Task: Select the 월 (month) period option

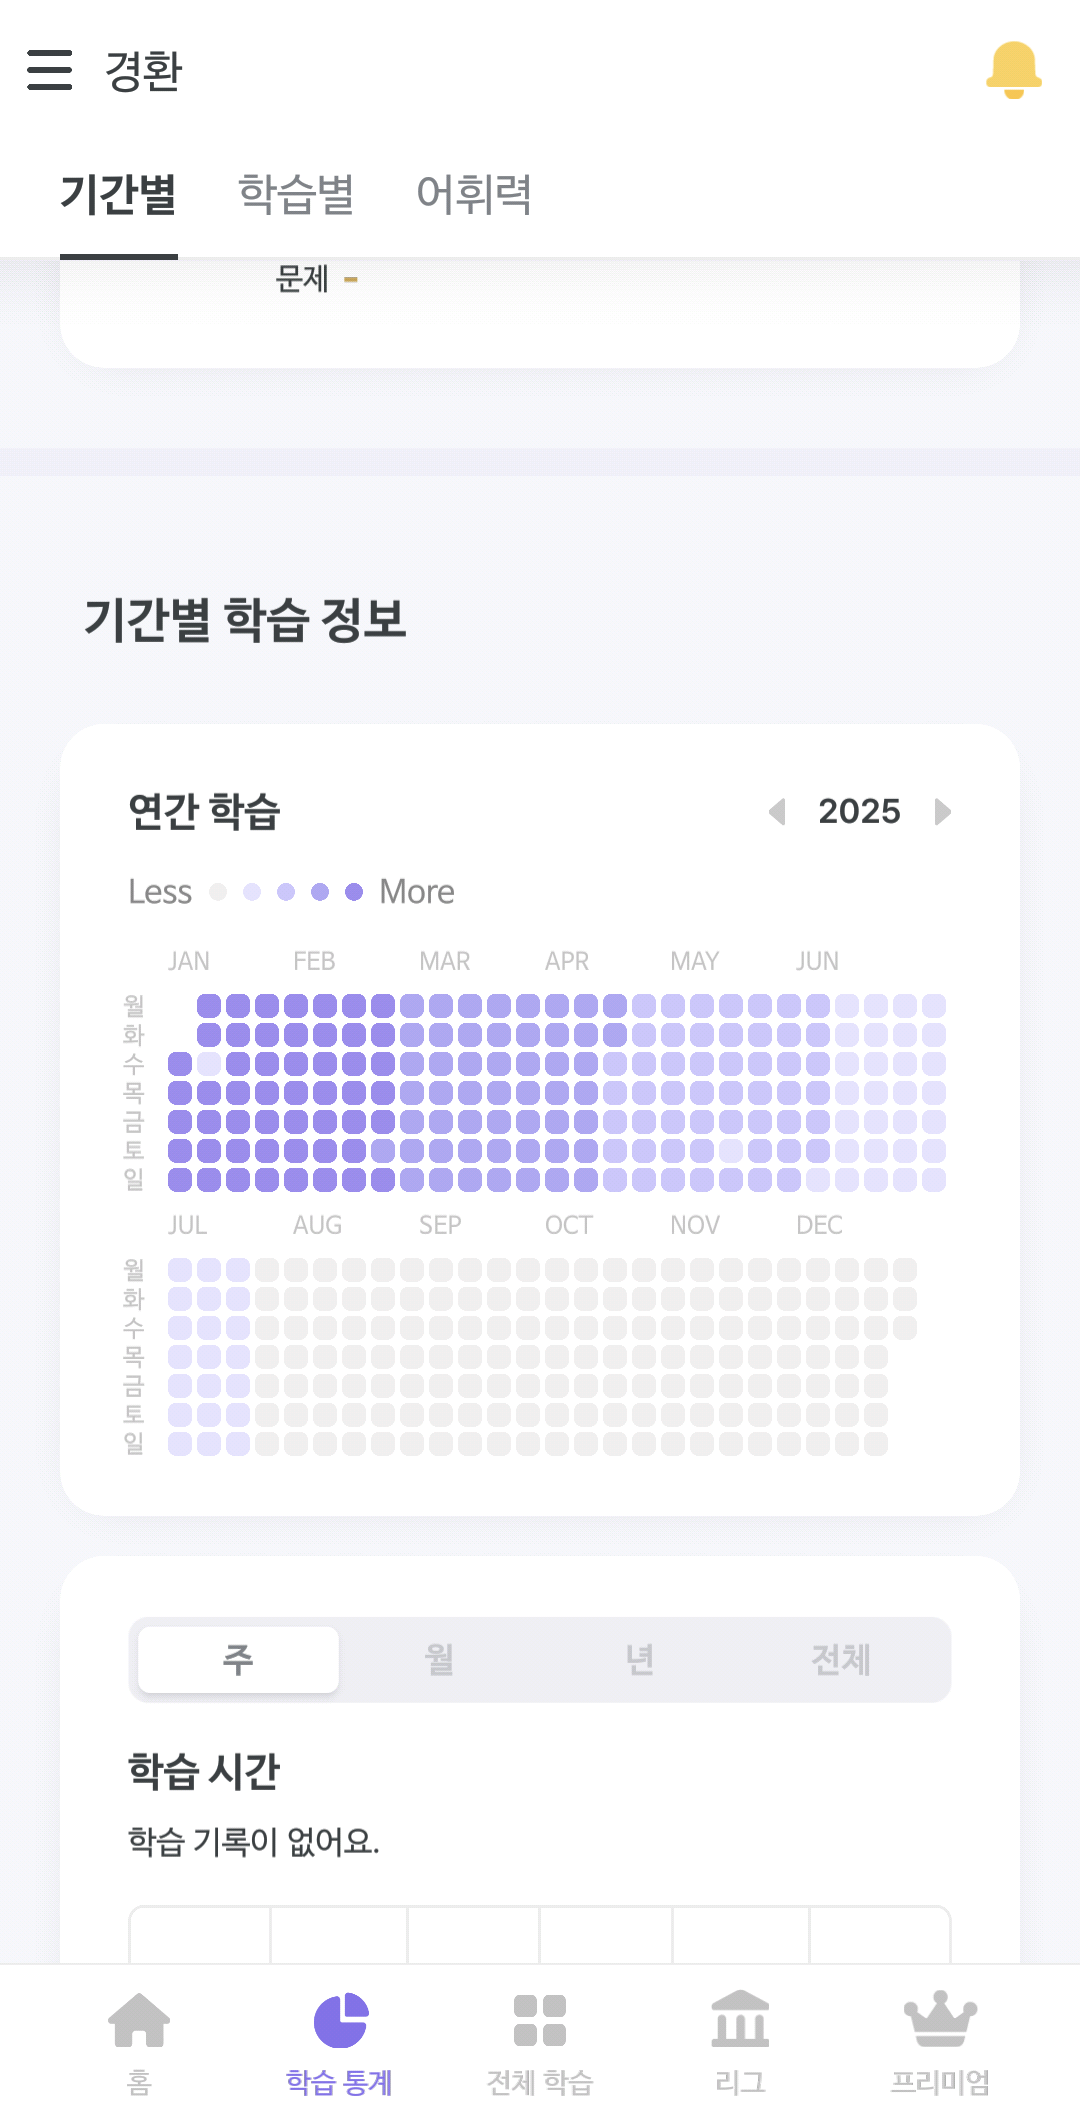Action: tap(439, 1660)
